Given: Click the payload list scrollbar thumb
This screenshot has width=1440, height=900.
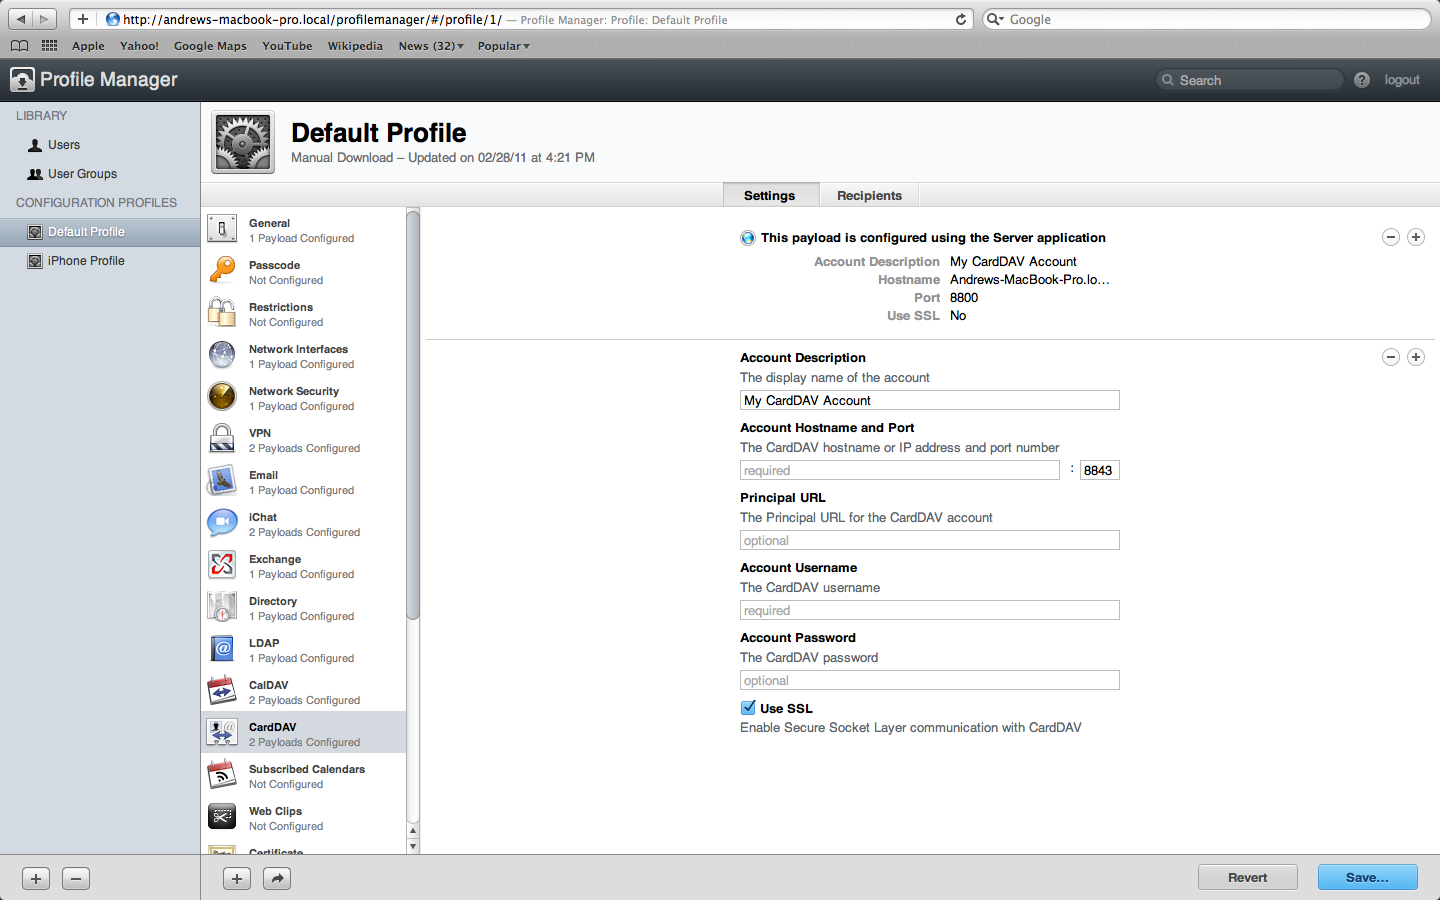Looking at the screenshot, I should [413, 415].
